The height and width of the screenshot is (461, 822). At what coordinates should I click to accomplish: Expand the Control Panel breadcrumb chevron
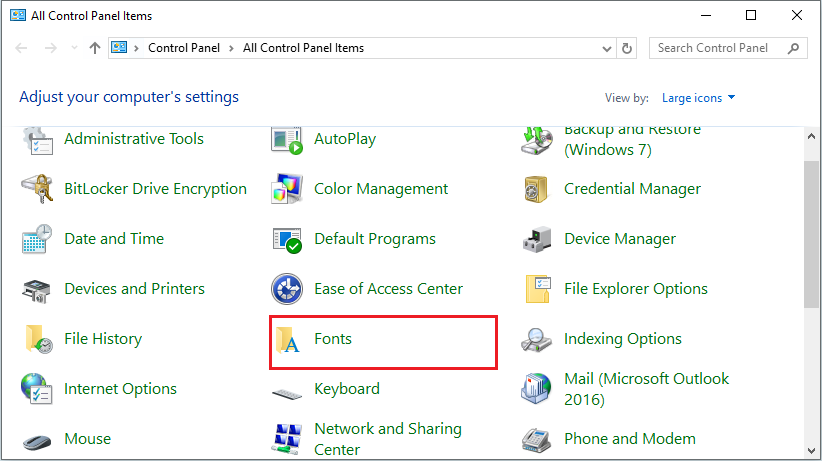[x=231, y=48]
